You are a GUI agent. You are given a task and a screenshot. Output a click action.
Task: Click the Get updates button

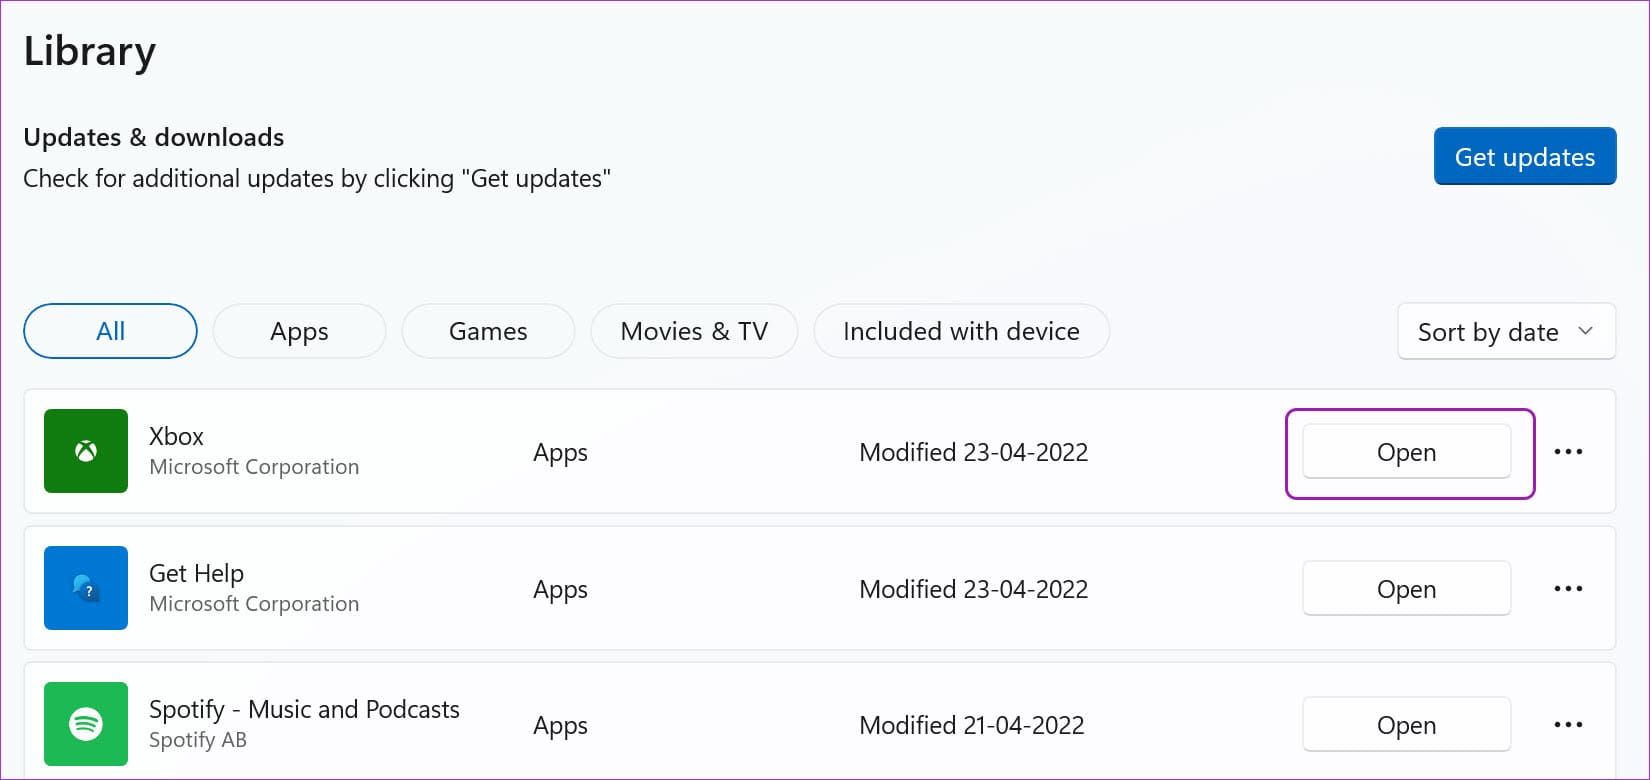pos(1525,156)
